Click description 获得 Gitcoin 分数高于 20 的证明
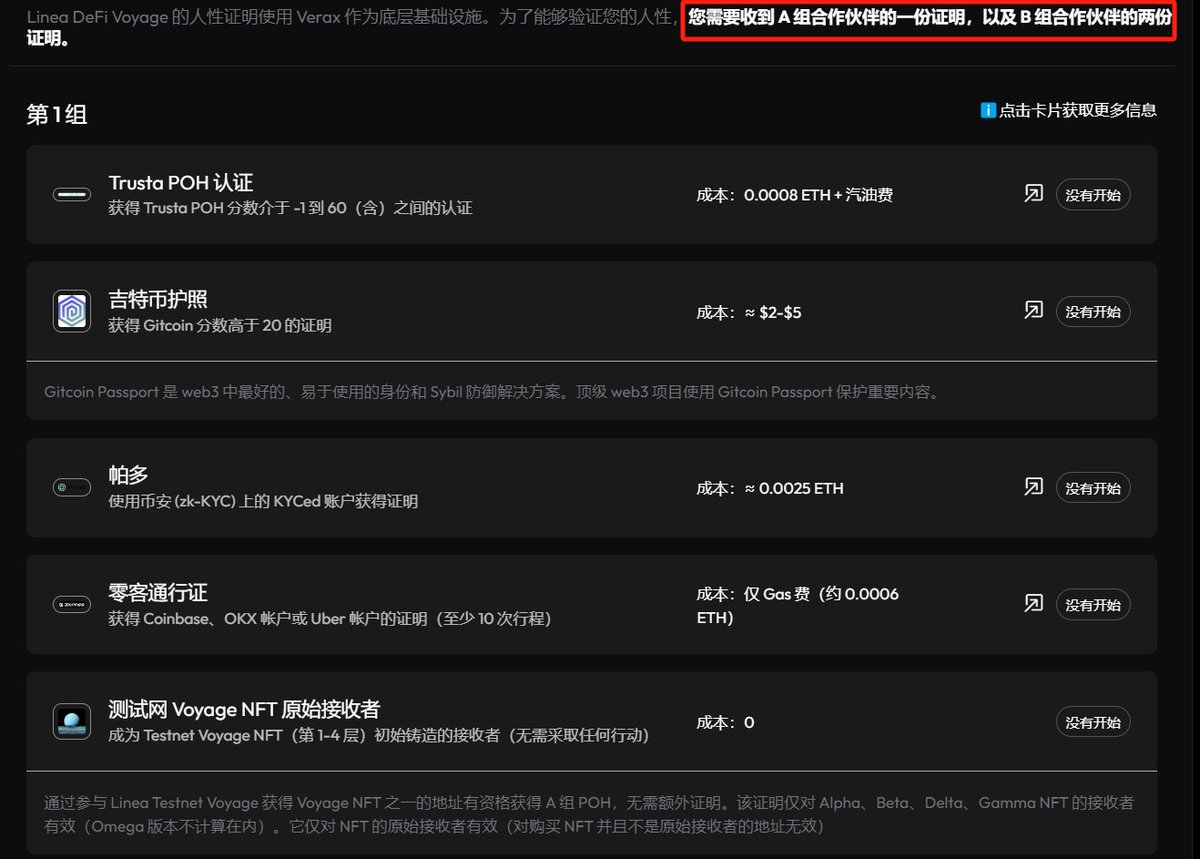The image size is (1200, 859). tap(220, 325)
